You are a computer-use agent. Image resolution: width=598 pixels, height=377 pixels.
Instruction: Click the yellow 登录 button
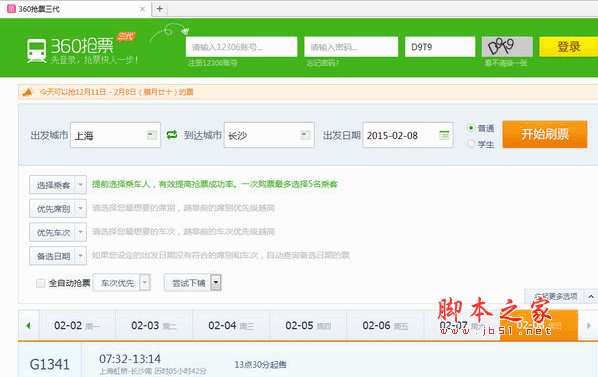[569, 47]
